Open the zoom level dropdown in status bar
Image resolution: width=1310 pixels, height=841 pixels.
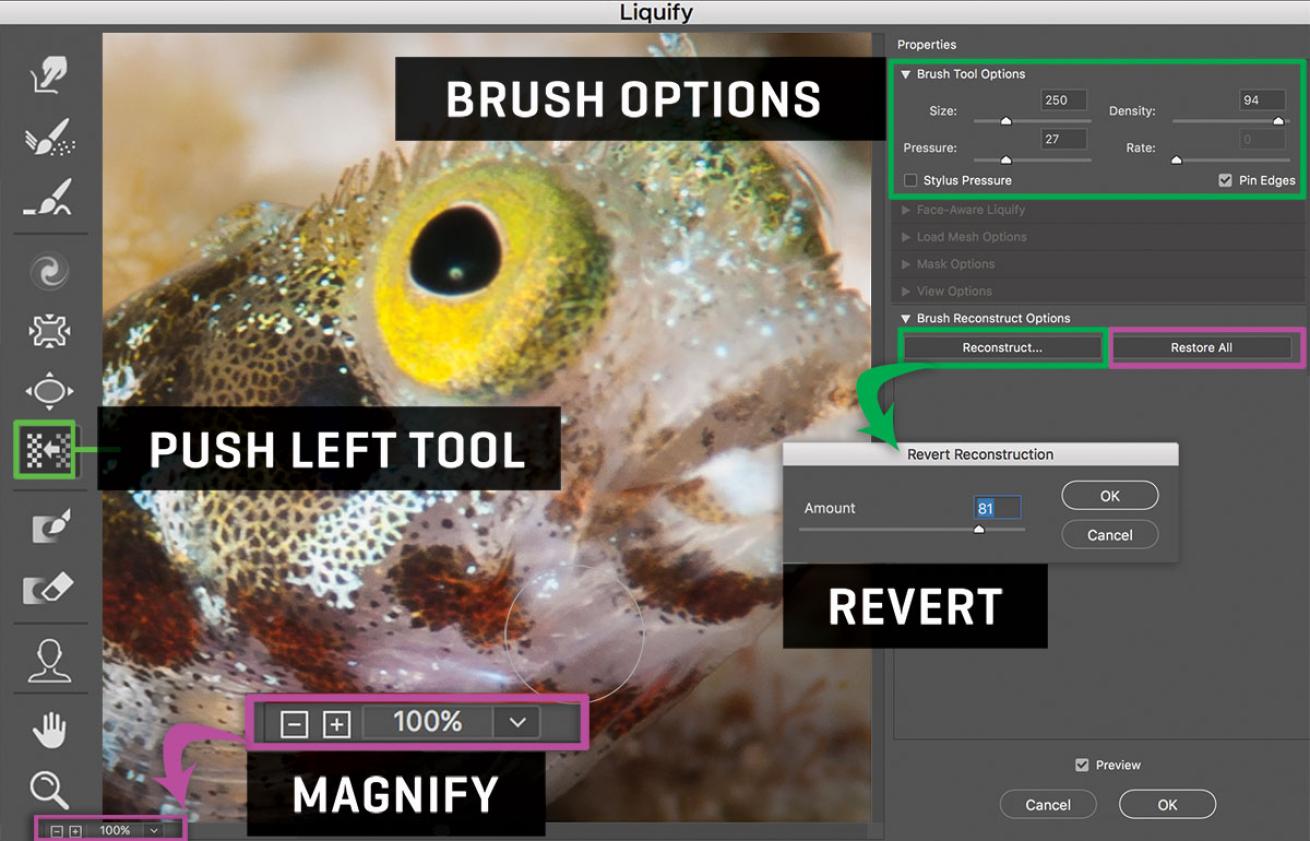[153, 830]
